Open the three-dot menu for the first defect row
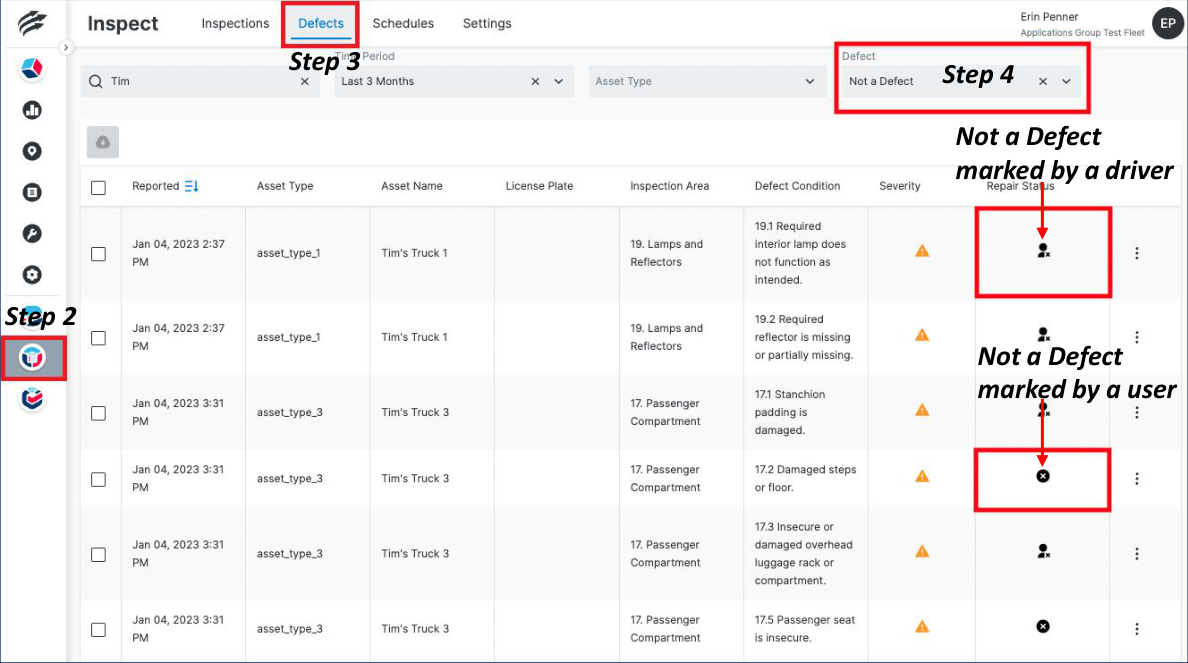Viewport: 1188px width, 663px height. [1137, 253]
